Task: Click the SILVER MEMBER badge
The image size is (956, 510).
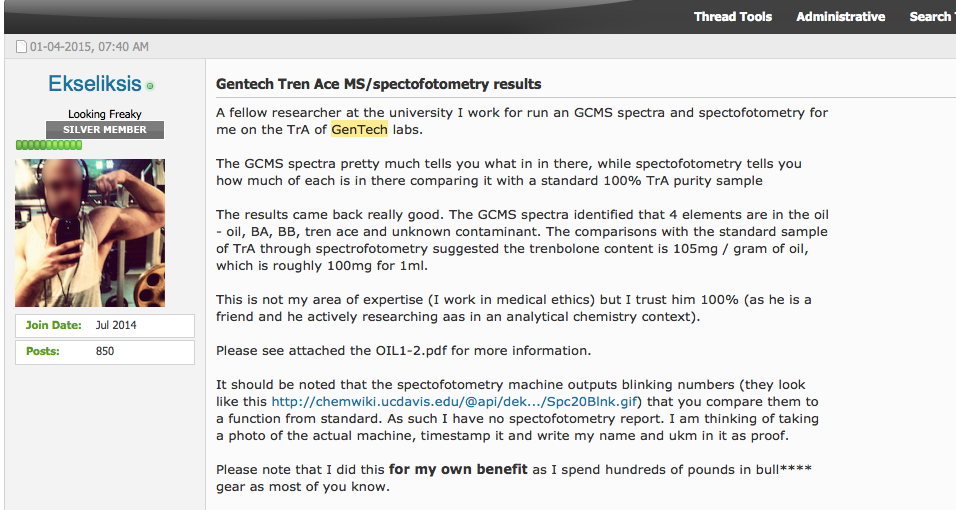Action: [105, 130]
